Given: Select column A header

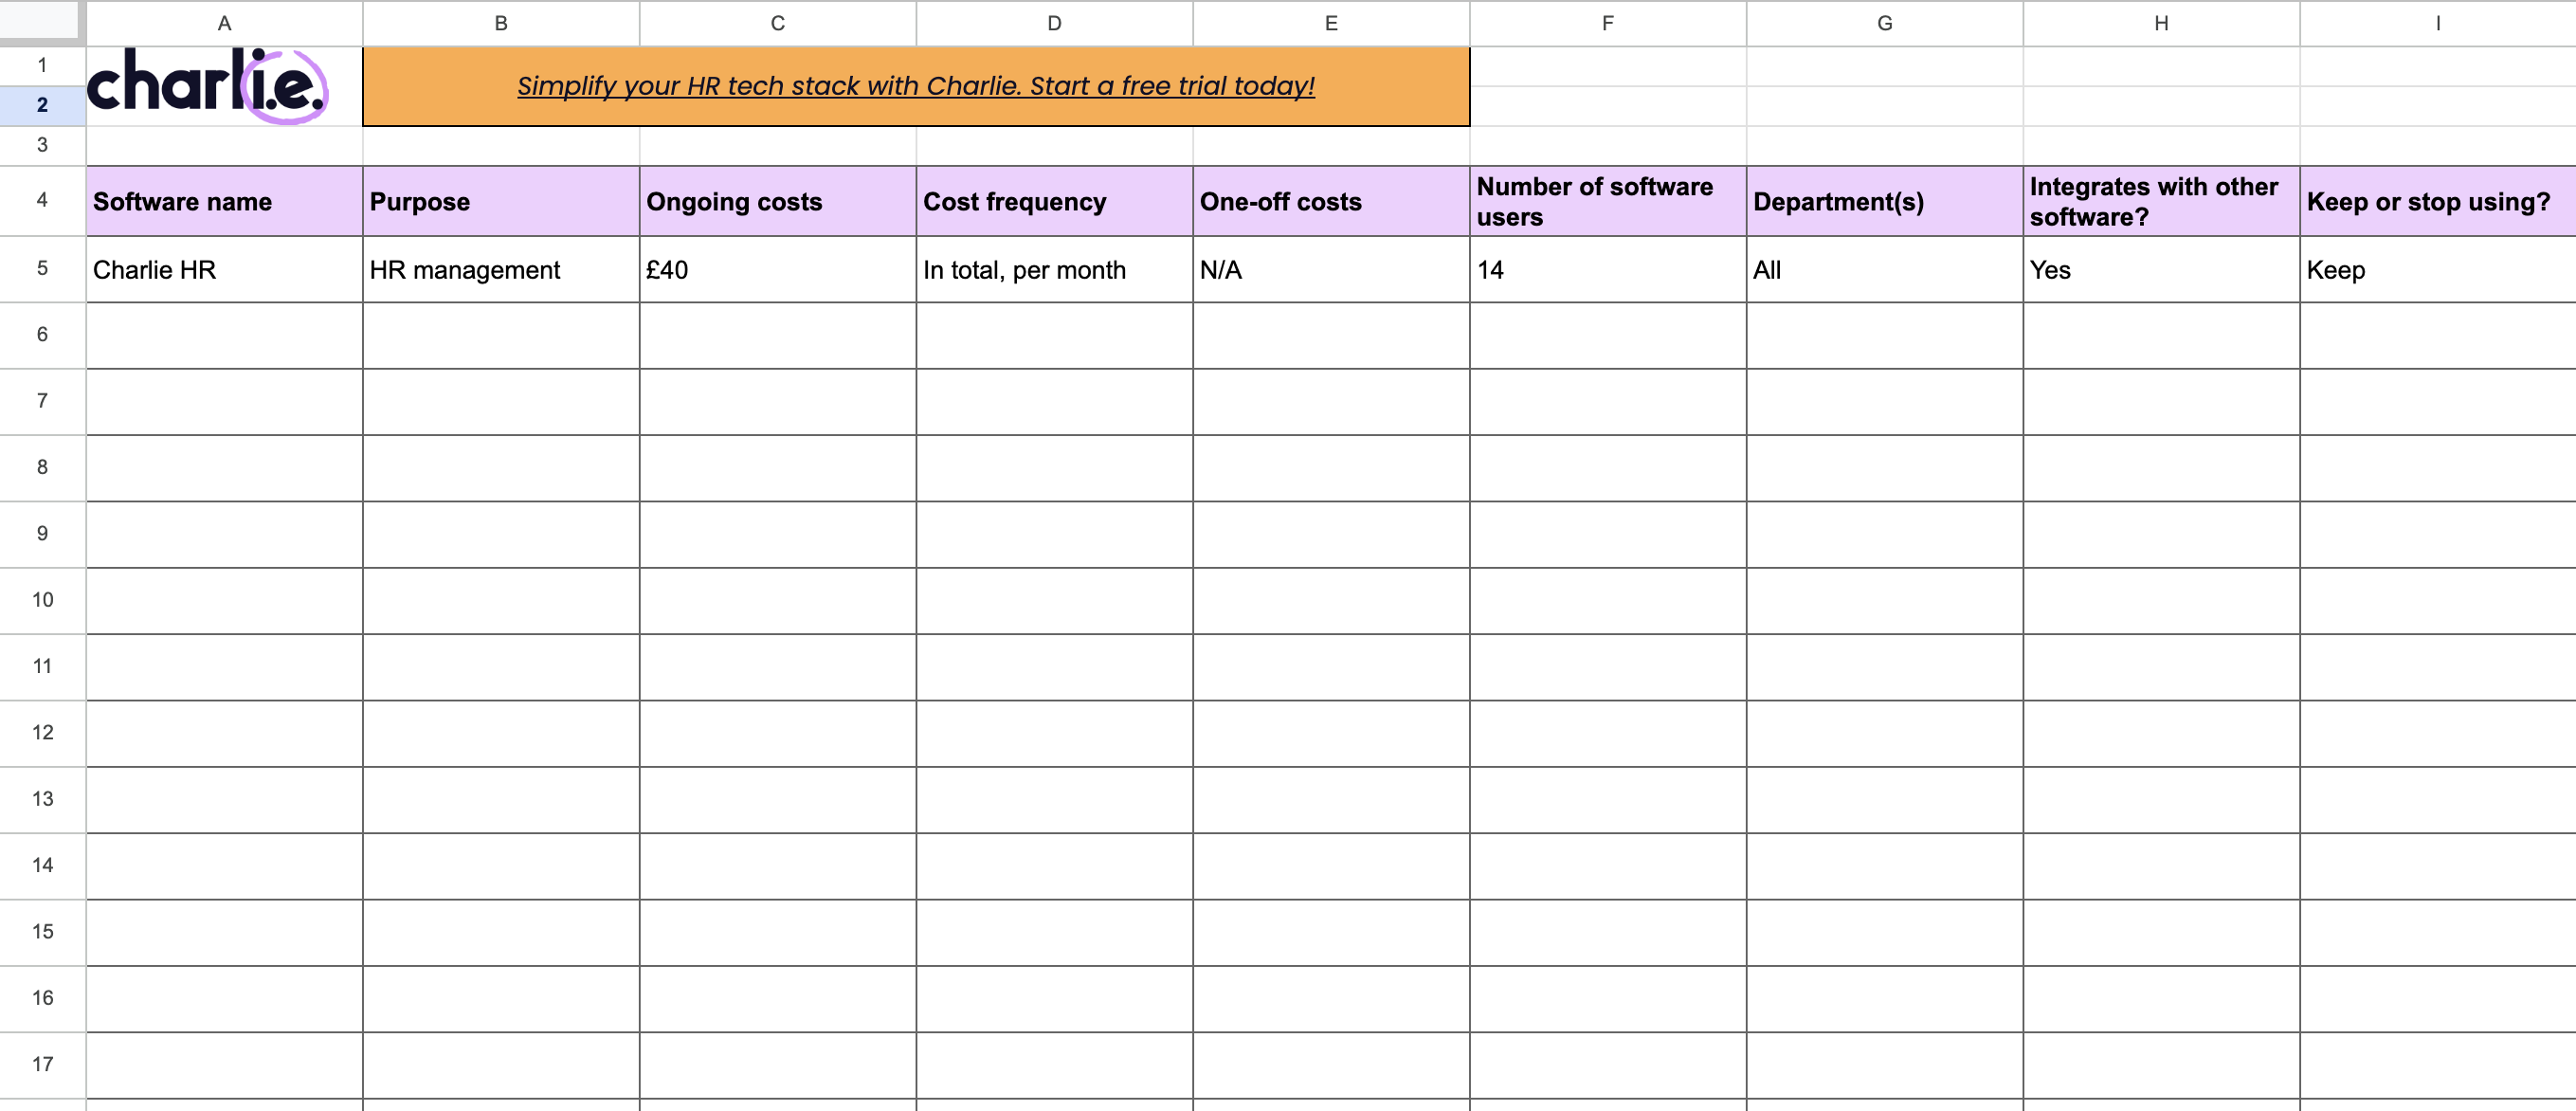Looking at the screenshot, I should click(224, 23).
